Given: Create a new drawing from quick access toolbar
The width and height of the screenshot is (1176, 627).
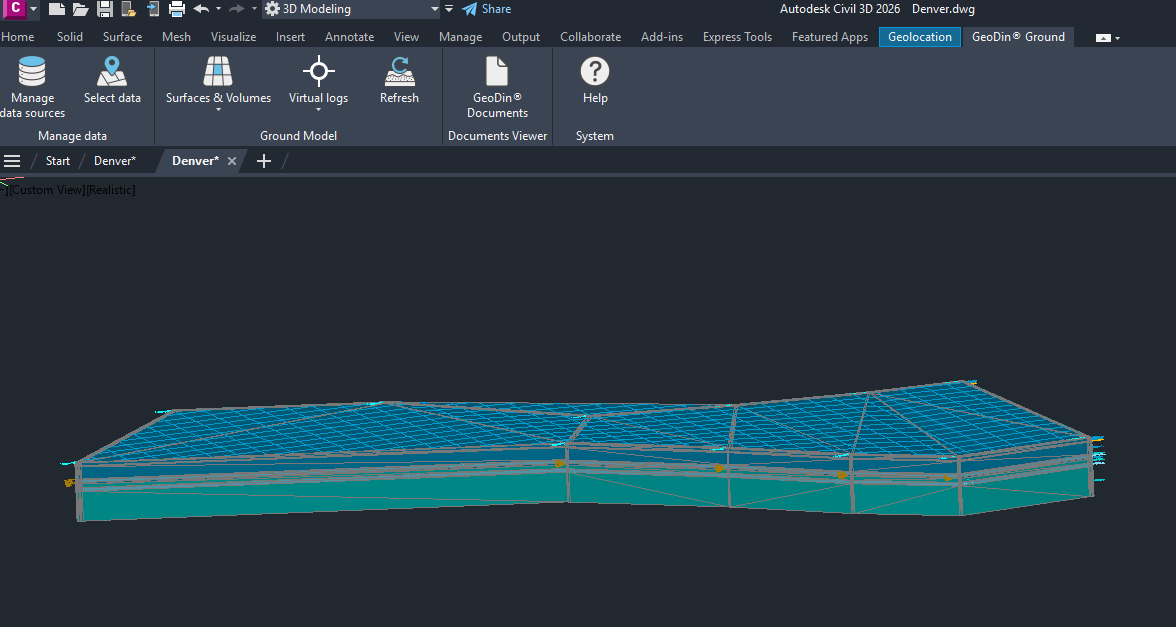Looking at the screenshot, I should 56,9.
